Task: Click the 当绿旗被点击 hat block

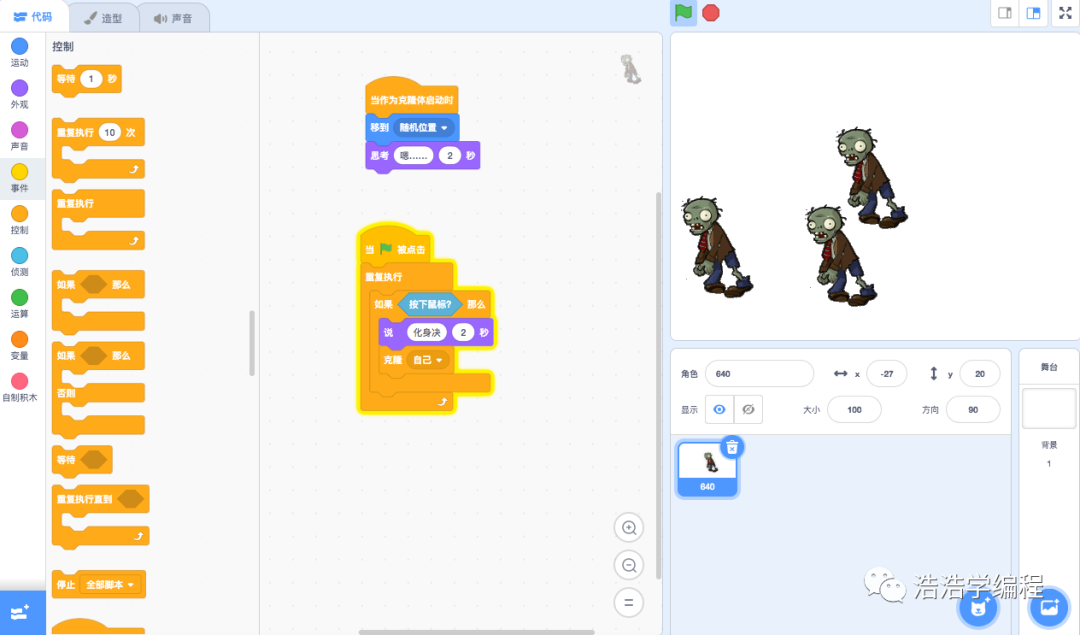Action: (396, 247)
